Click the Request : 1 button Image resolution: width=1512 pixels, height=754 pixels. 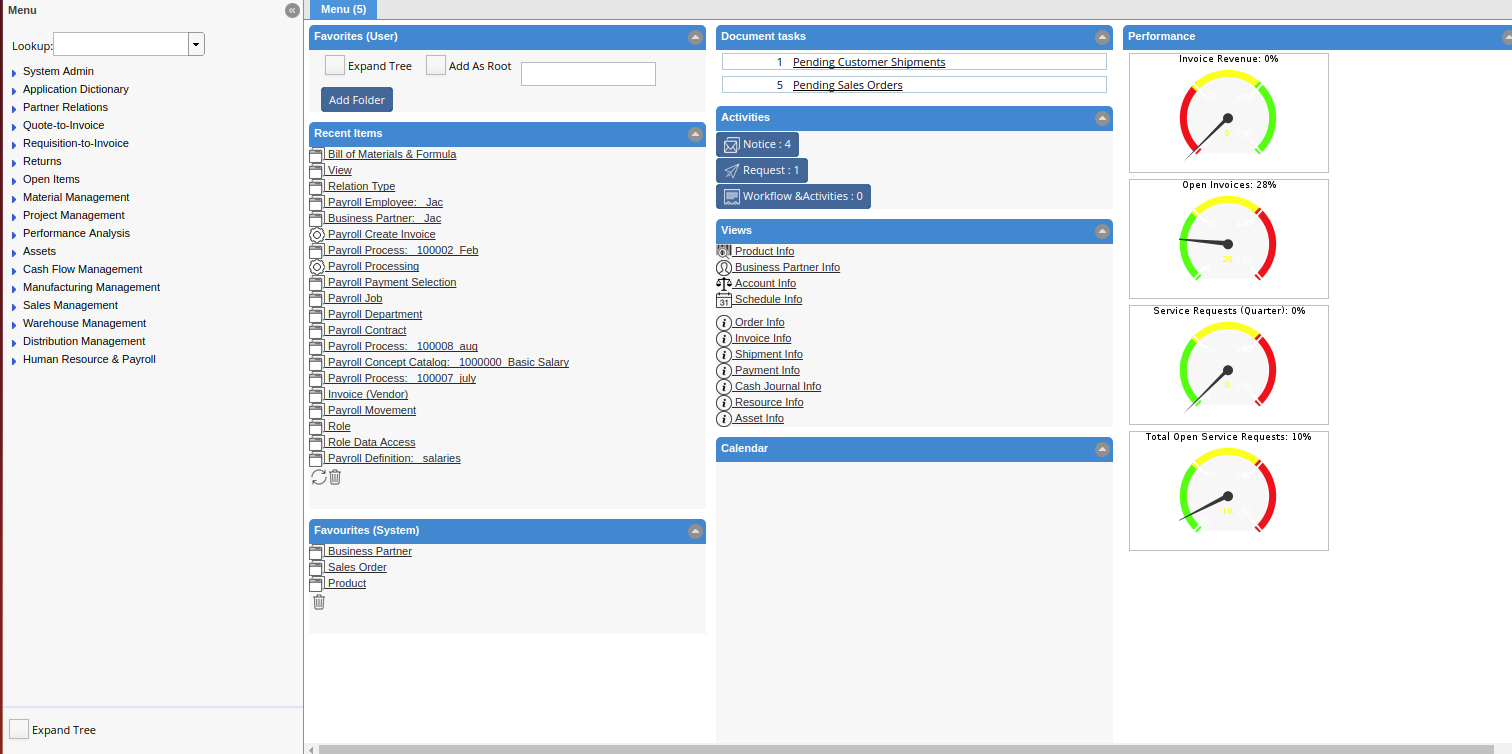(761, 170)
